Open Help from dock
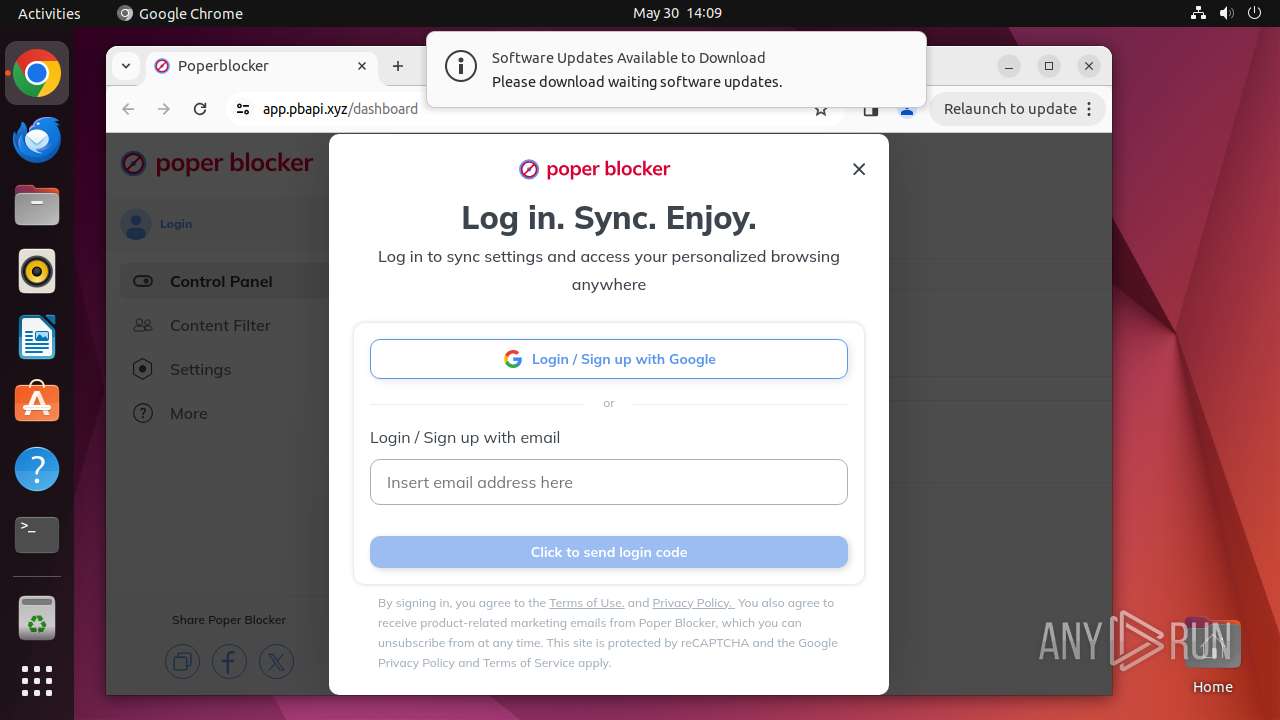The image size is (1280, 720). point(37,469)
